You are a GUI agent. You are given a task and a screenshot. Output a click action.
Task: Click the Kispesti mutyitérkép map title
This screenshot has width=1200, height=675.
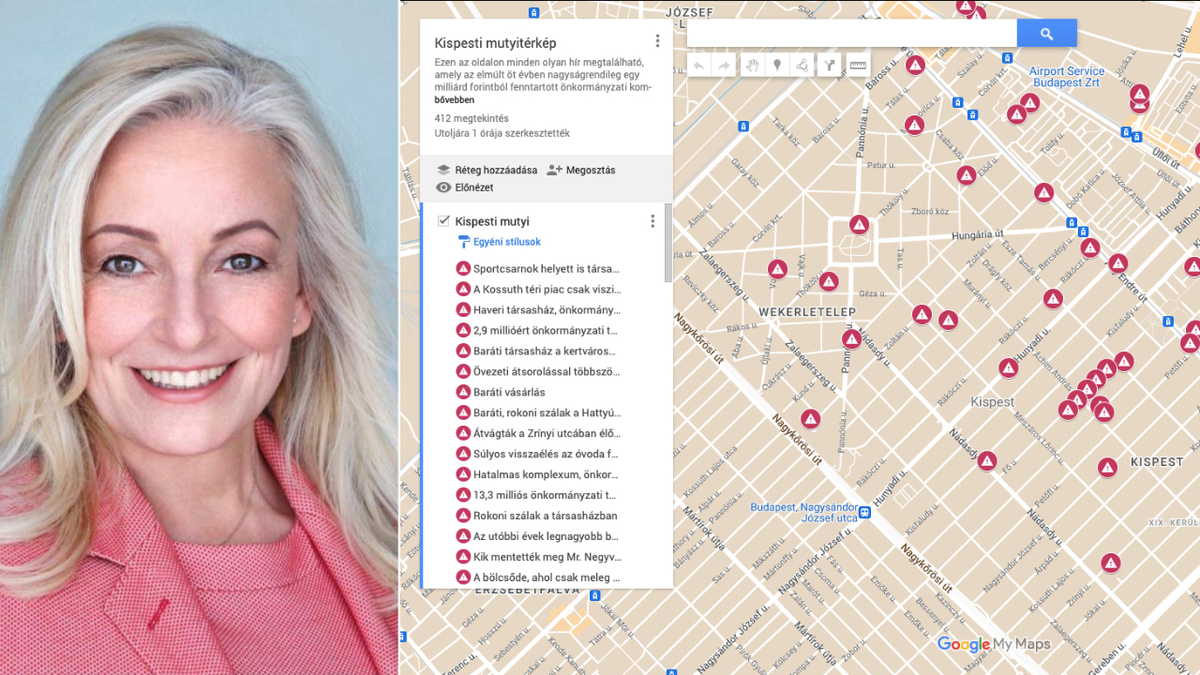coord(496,43)
